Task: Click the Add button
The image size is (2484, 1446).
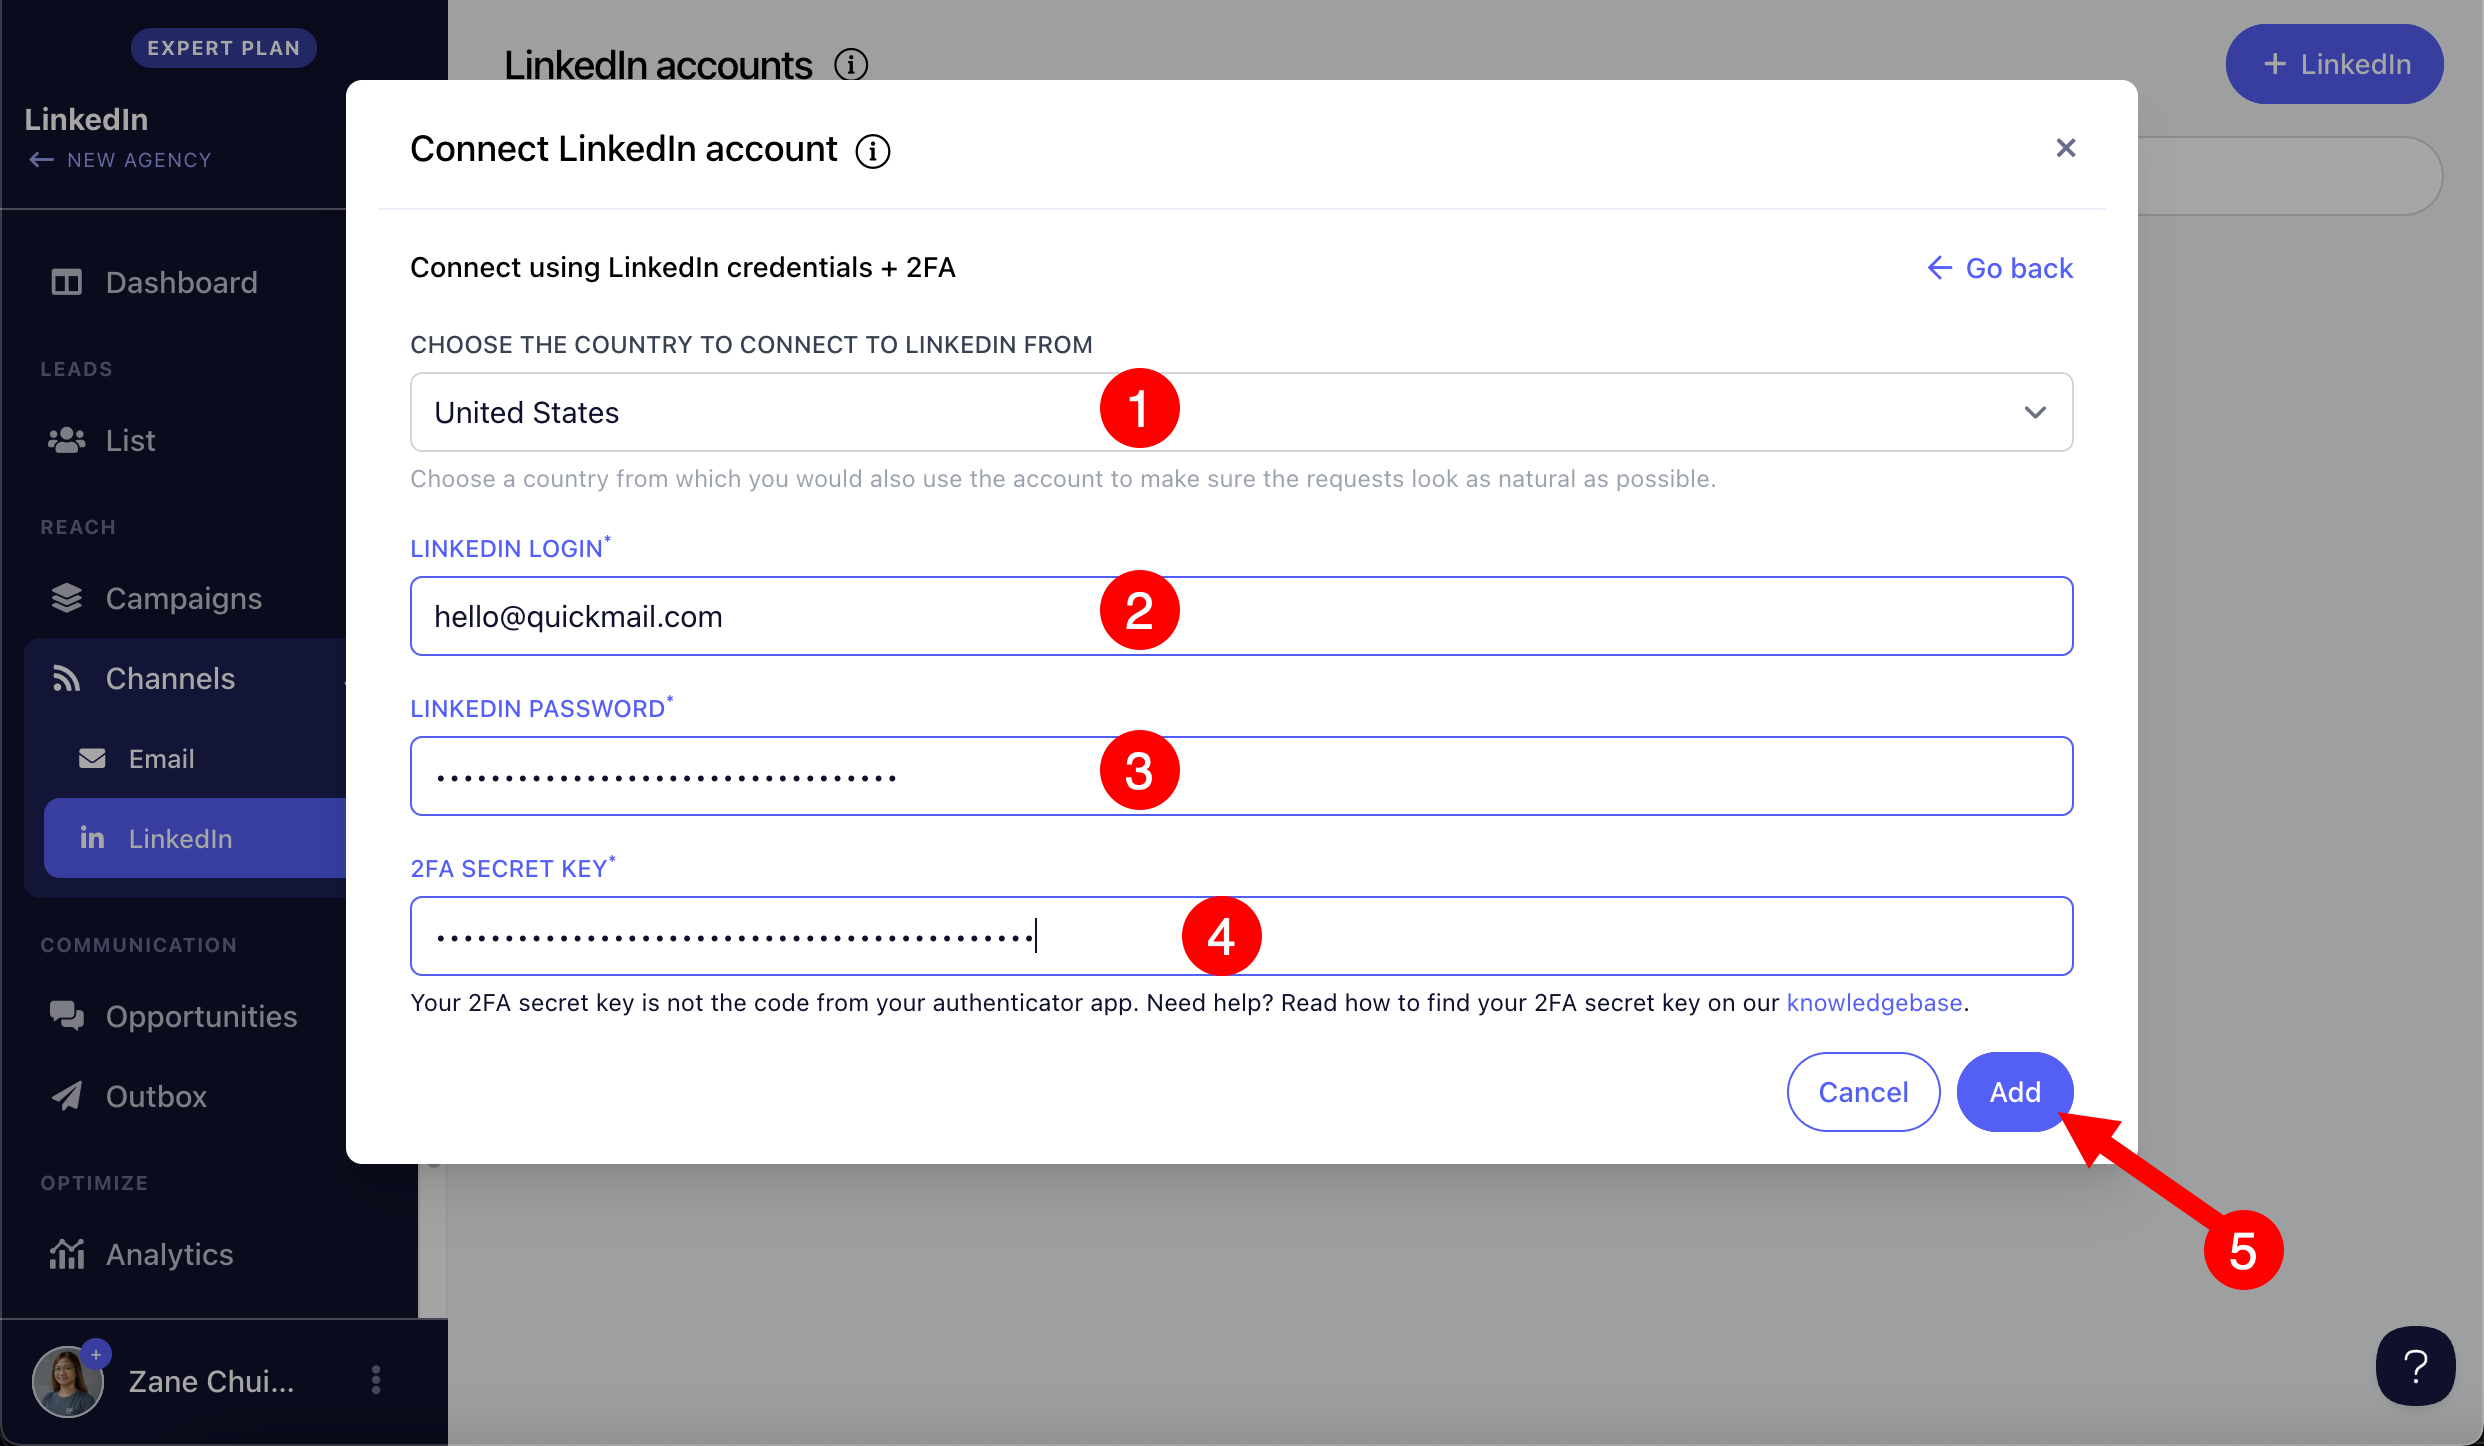Action: tap(2014, 1092)
